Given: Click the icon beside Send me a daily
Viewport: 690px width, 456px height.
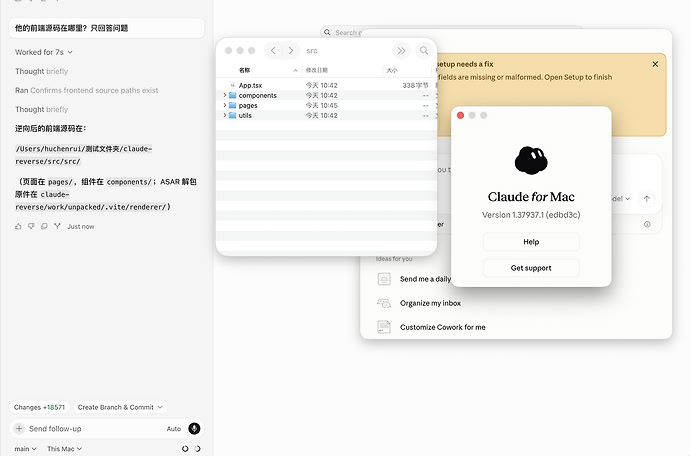Looking at the screenshot, I should [x=384, y=279].
